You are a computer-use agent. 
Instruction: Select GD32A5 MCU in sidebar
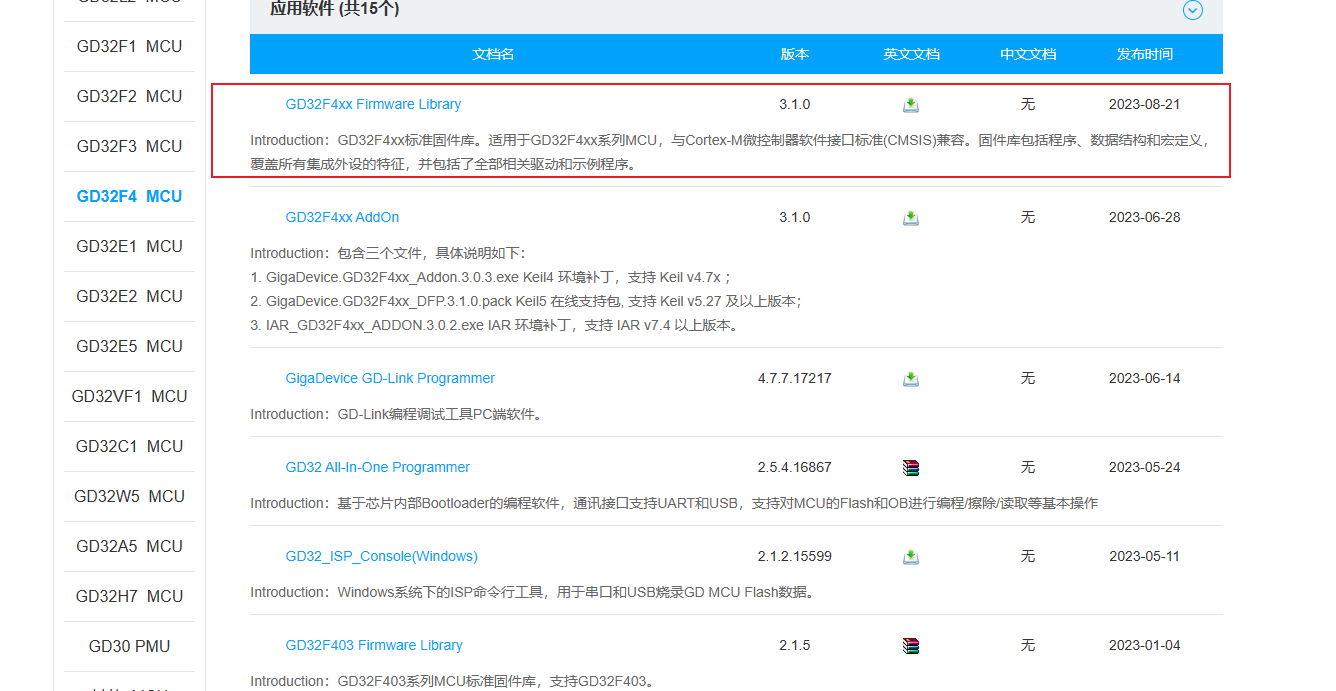130,546
